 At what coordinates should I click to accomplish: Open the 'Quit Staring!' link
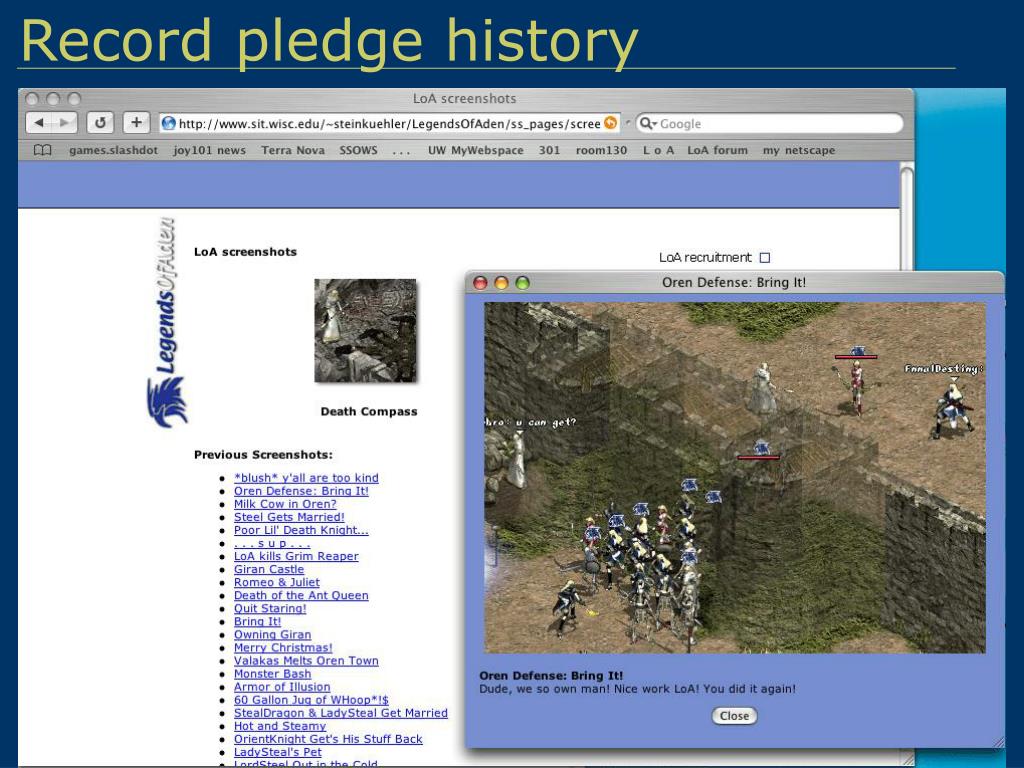click(x=270, y=609)
